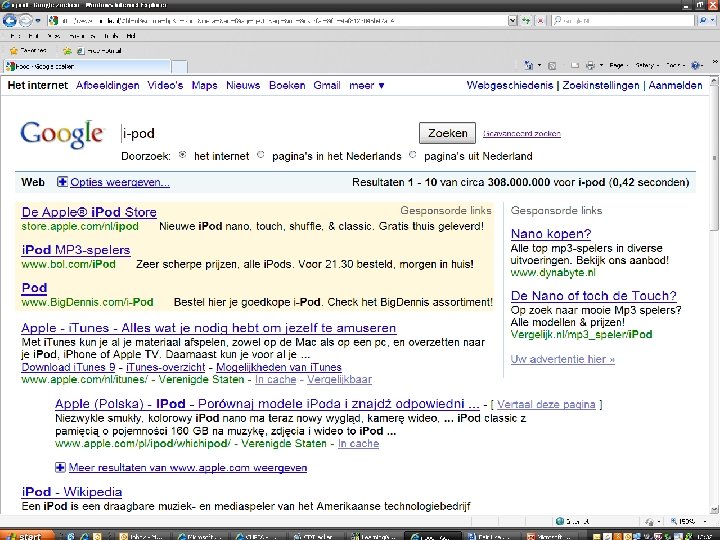Image resolution: width=720 pixels, height=540 pixels.
Task: Click the Refresh page icon
Action: click(x=526, y=21)
